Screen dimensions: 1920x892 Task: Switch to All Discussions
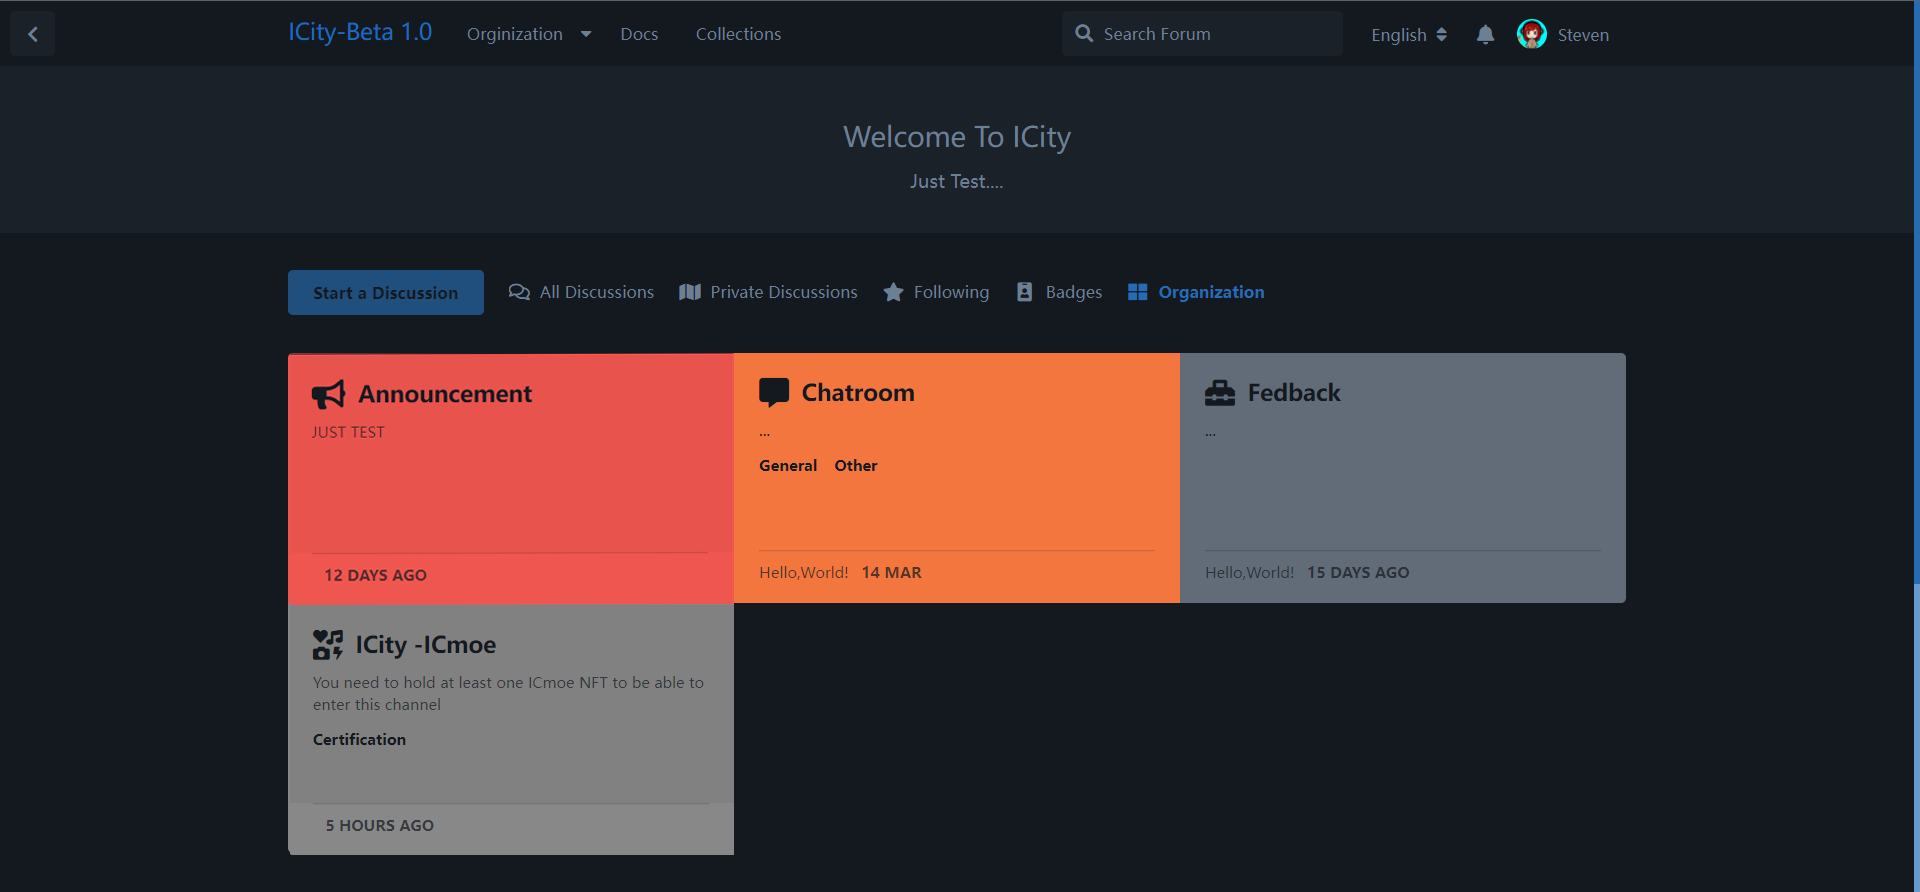pos(581,292)
